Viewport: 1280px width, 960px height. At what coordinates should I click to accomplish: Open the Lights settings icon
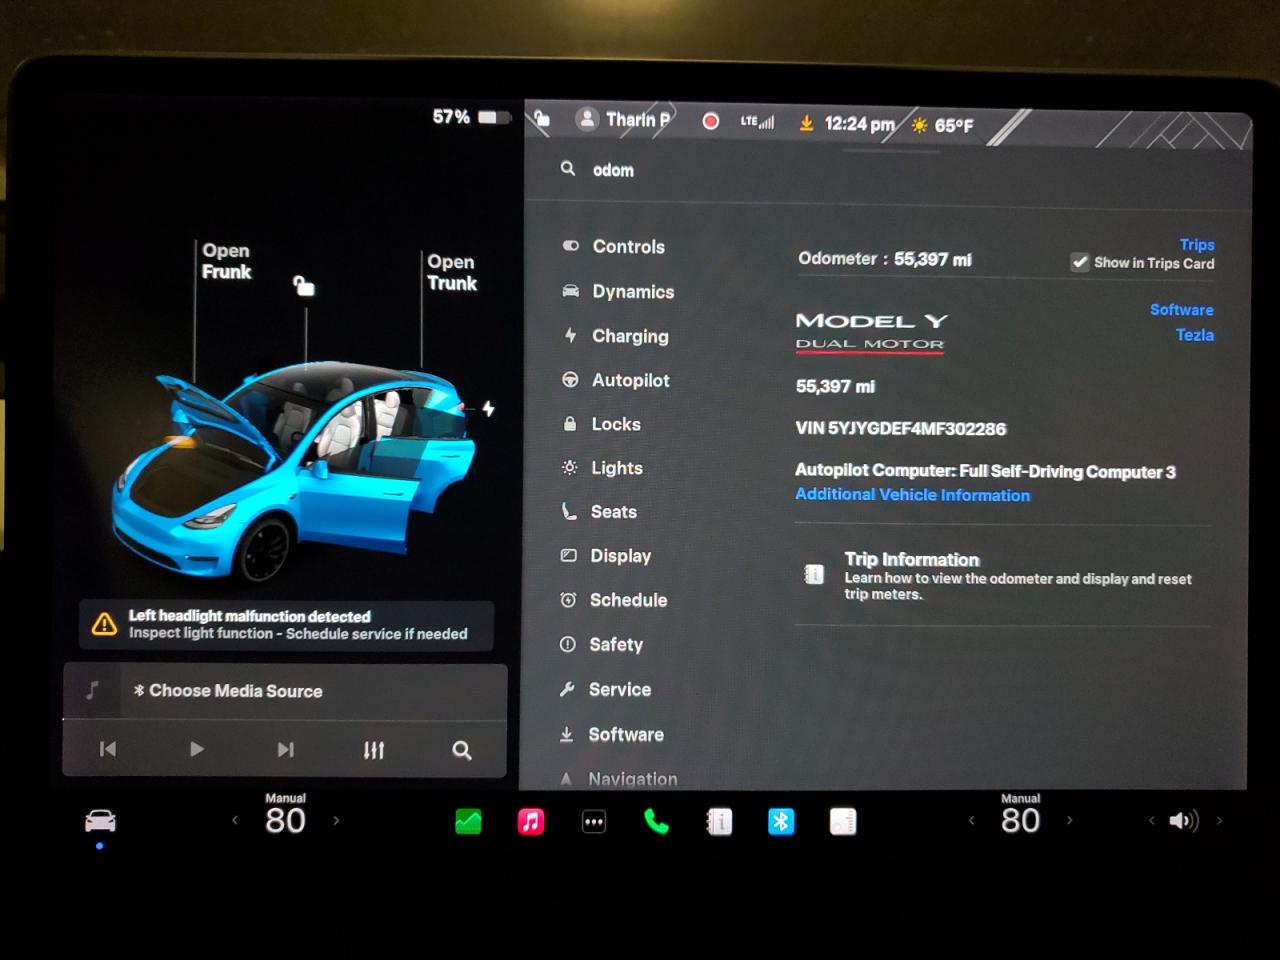[x=568, y=467]
